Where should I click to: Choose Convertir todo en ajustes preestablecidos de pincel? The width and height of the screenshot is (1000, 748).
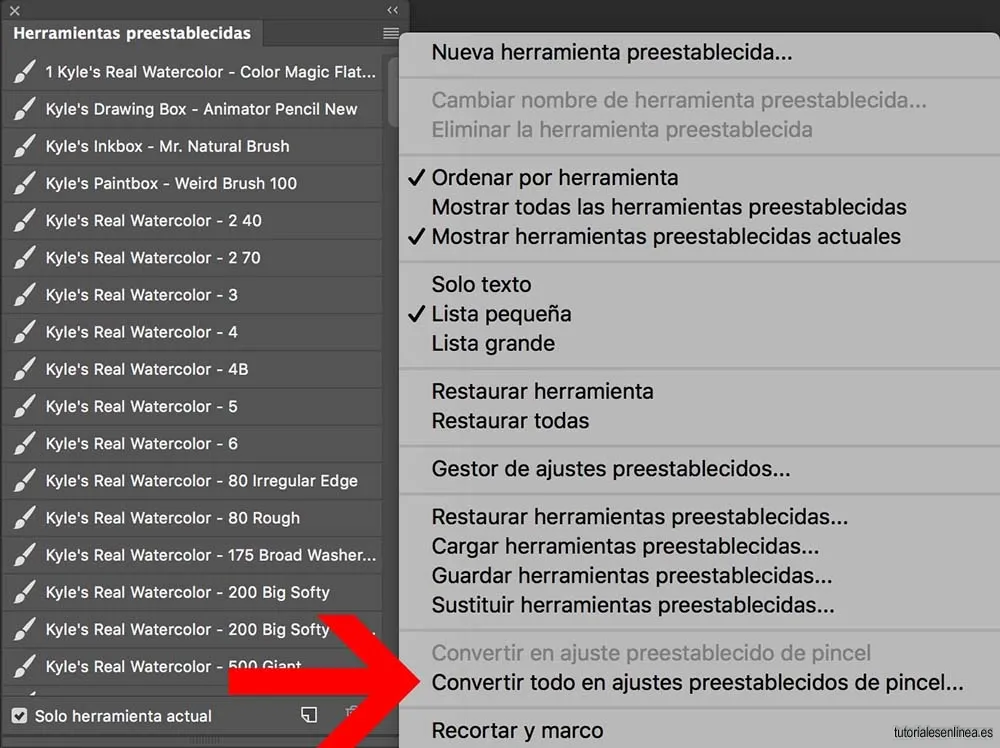[x=697, y=682]
